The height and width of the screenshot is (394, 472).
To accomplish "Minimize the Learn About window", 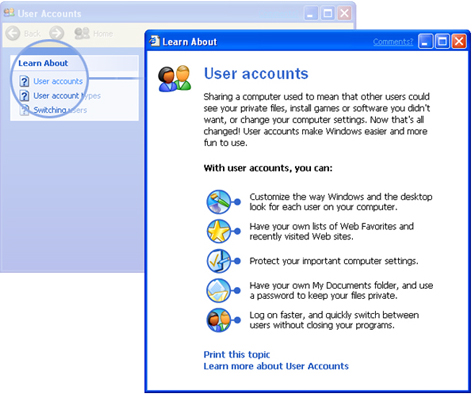I will (x=425, y=42).
